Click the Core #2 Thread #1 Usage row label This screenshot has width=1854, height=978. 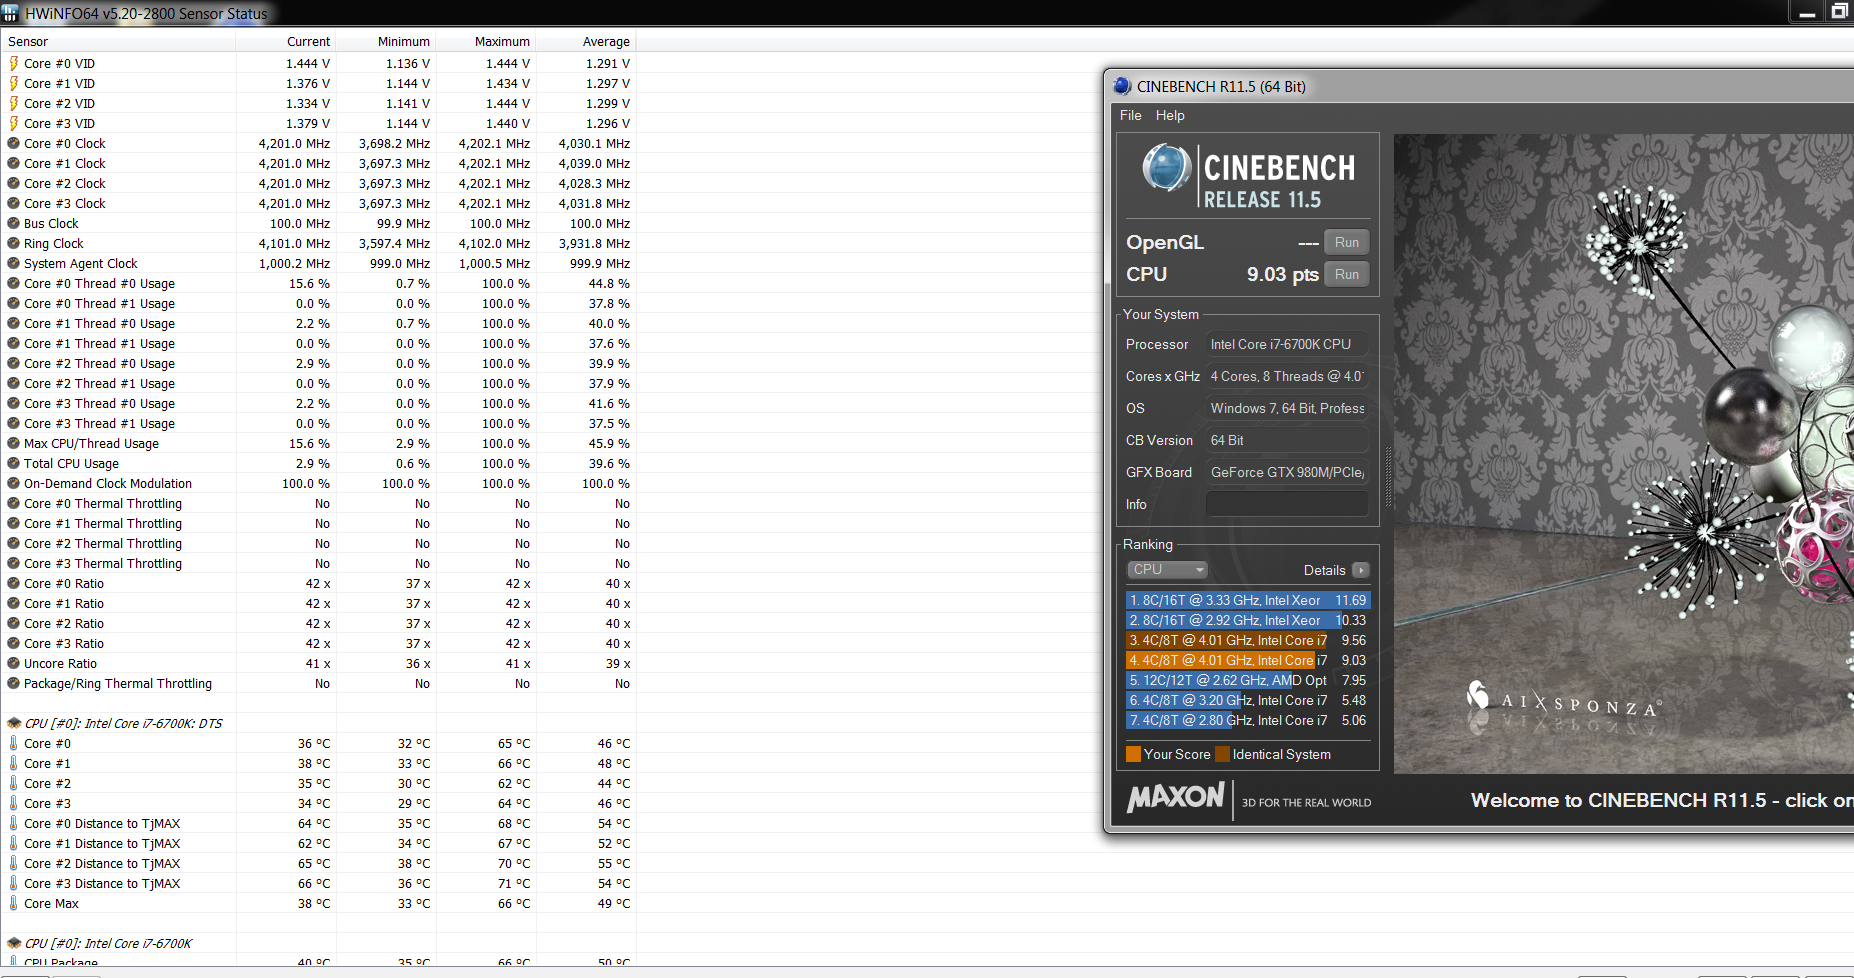[x=99, y=383]
